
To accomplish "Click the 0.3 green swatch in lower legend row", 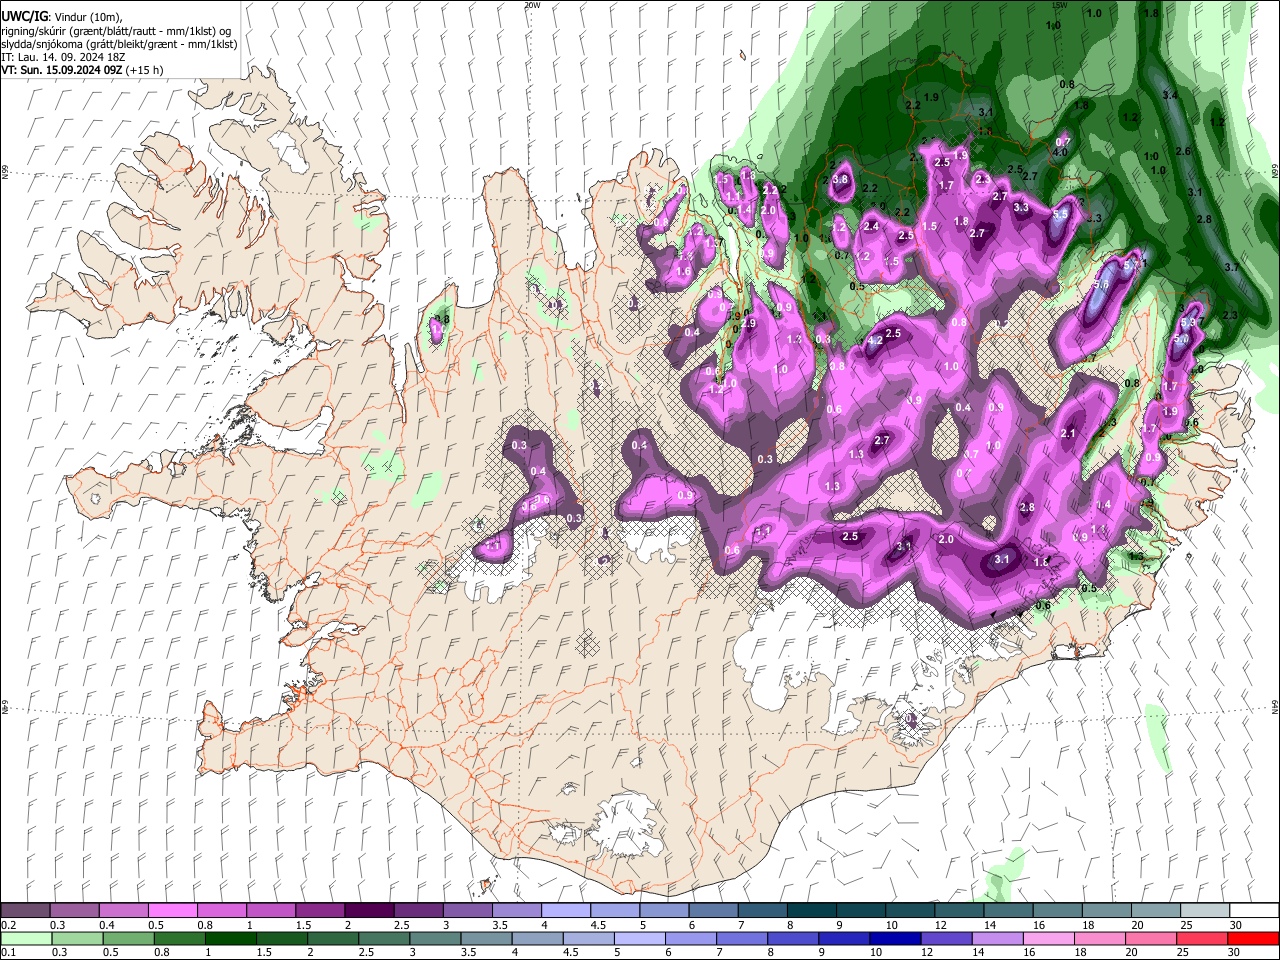I will click(x=75, y=938).
